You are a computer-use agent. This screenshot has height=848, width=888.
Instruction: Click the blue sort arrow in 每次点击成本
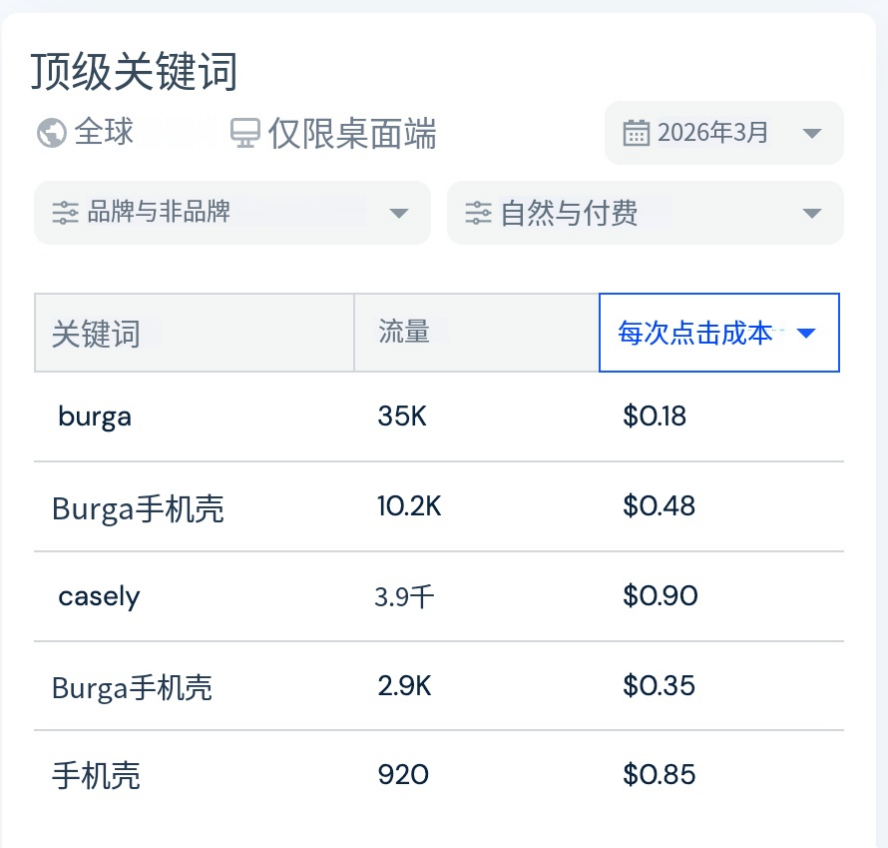click(806, 333)
